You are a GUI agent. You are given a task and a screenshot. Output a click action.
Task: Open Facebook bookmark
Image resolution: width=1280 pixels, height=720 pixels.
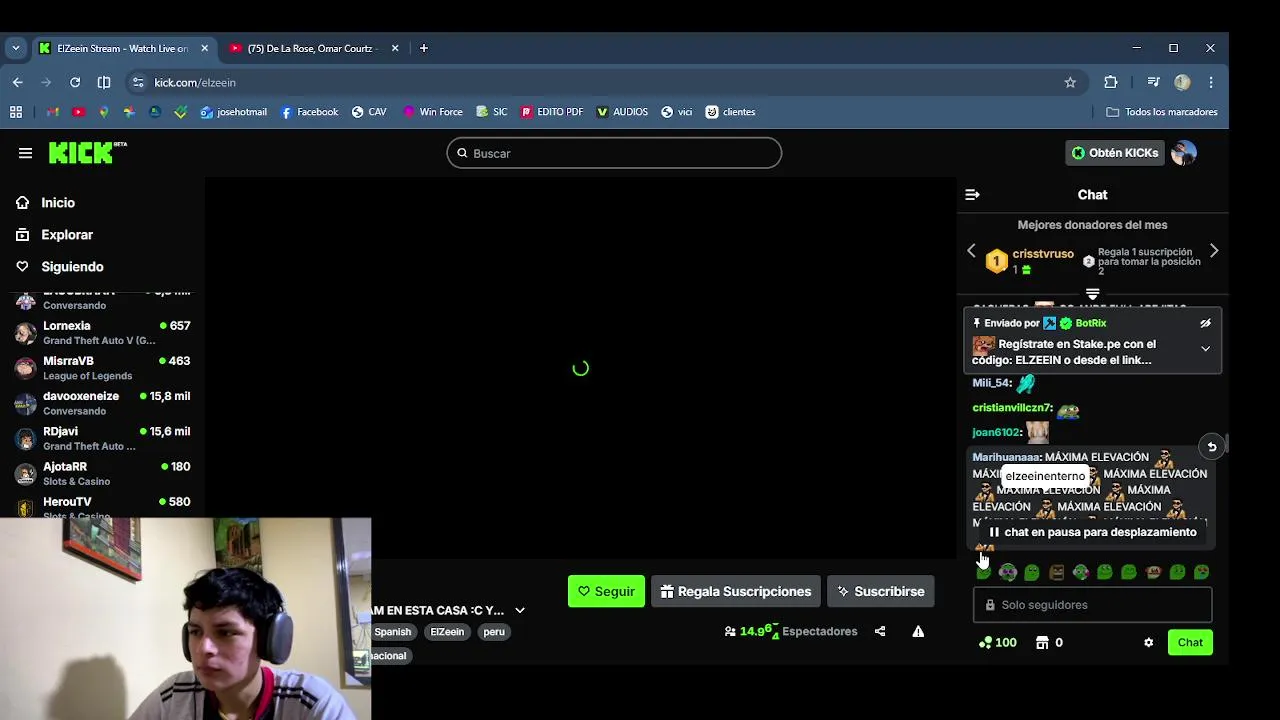click(309, 112)
